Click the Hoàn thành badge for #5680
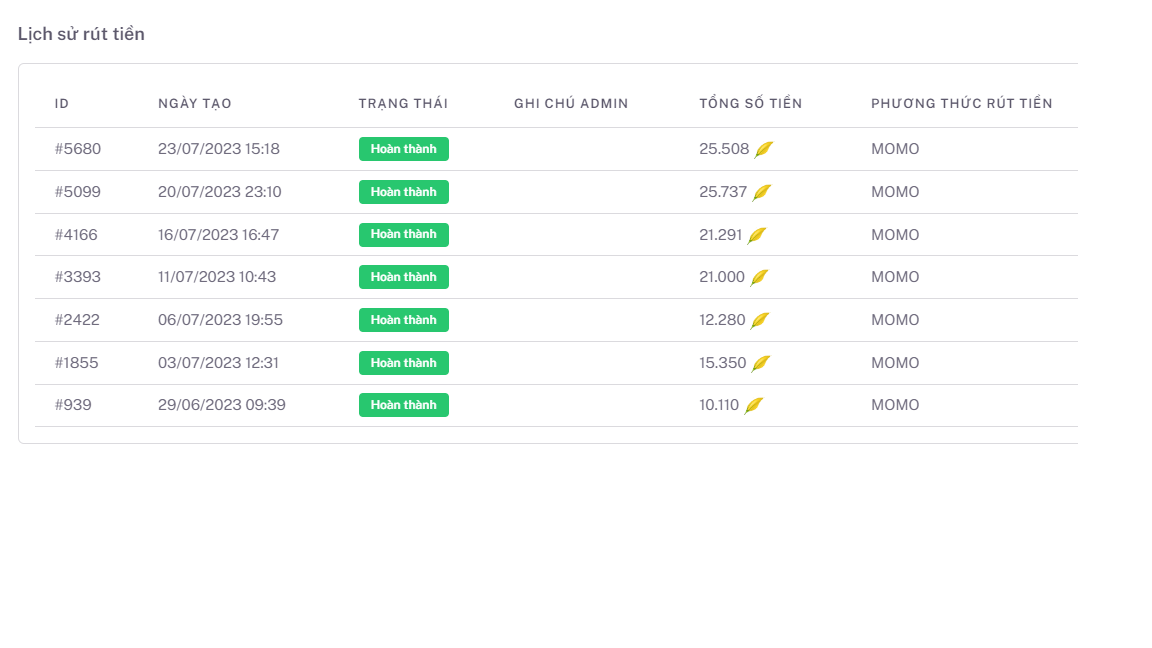 tap(403, 149)
